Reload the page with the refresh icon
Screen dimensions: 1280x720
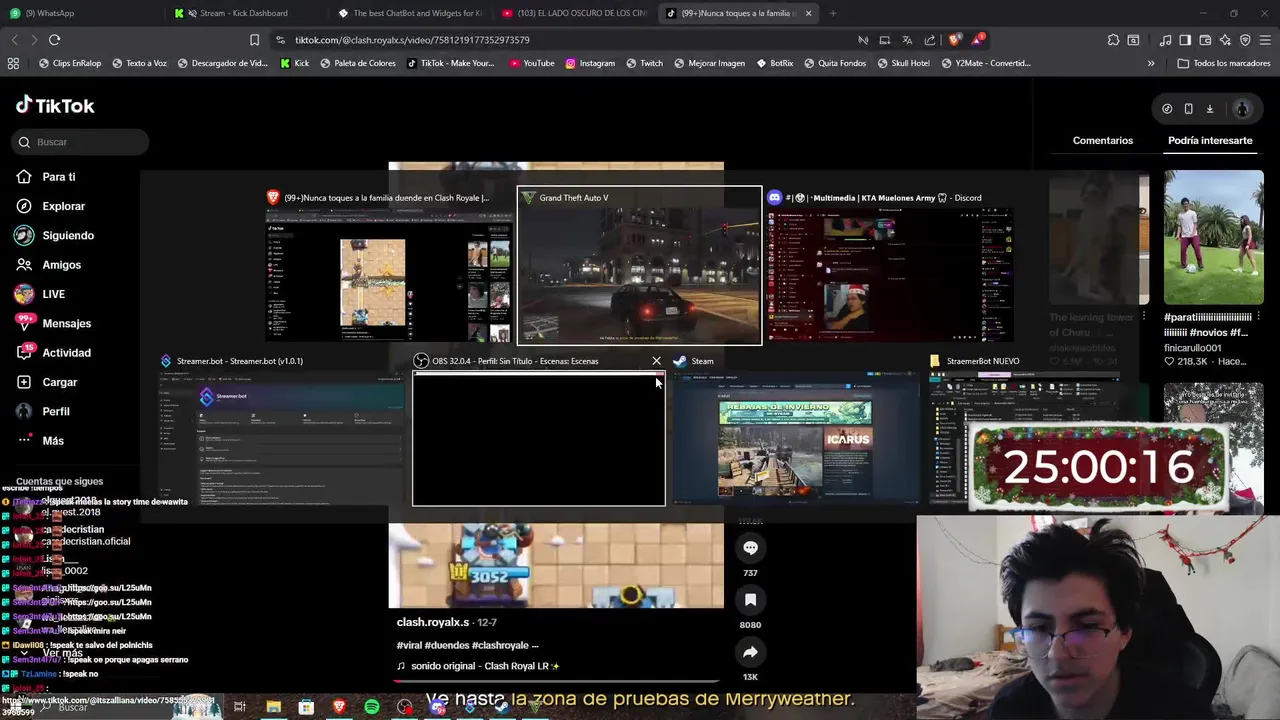pyautogui.click(x=54, y=40)
